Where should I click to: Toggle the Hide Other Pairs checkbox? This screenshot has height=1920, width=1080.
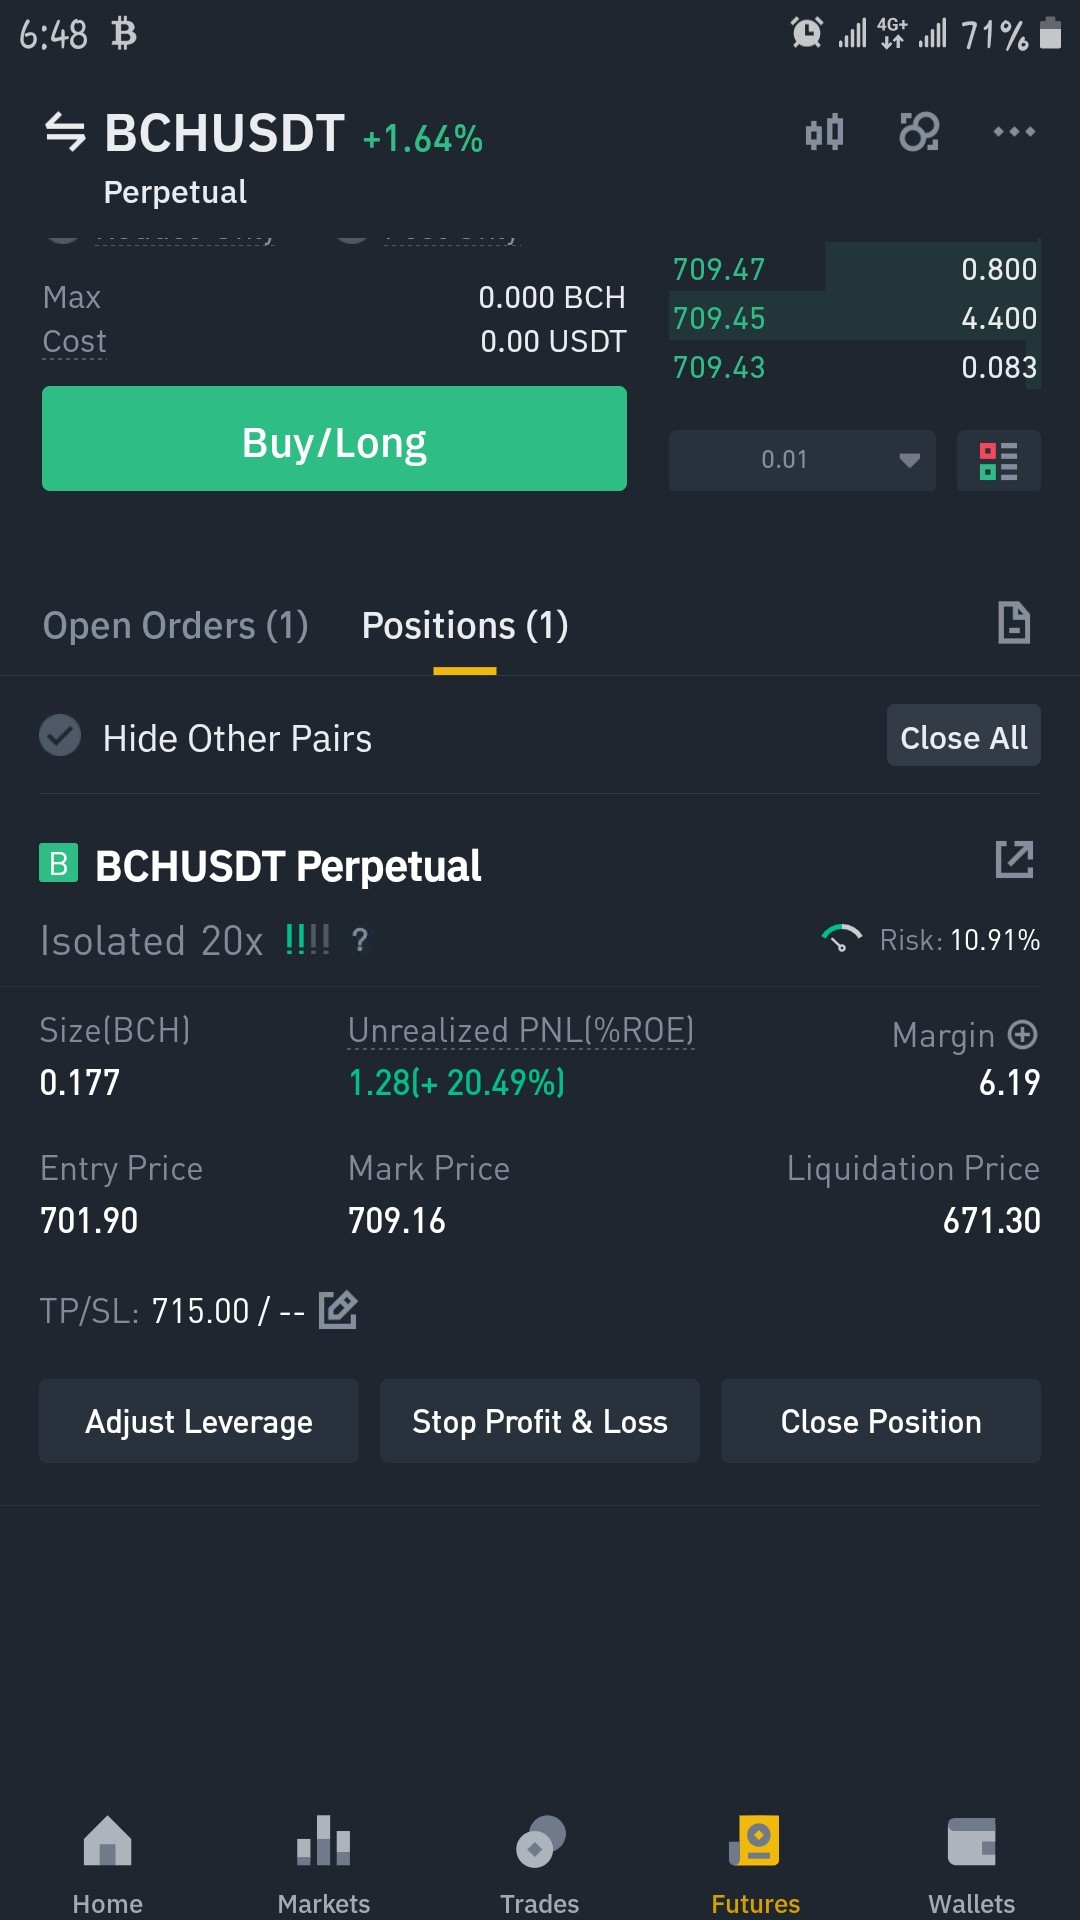pyautogui.click(x=60, y=736)
